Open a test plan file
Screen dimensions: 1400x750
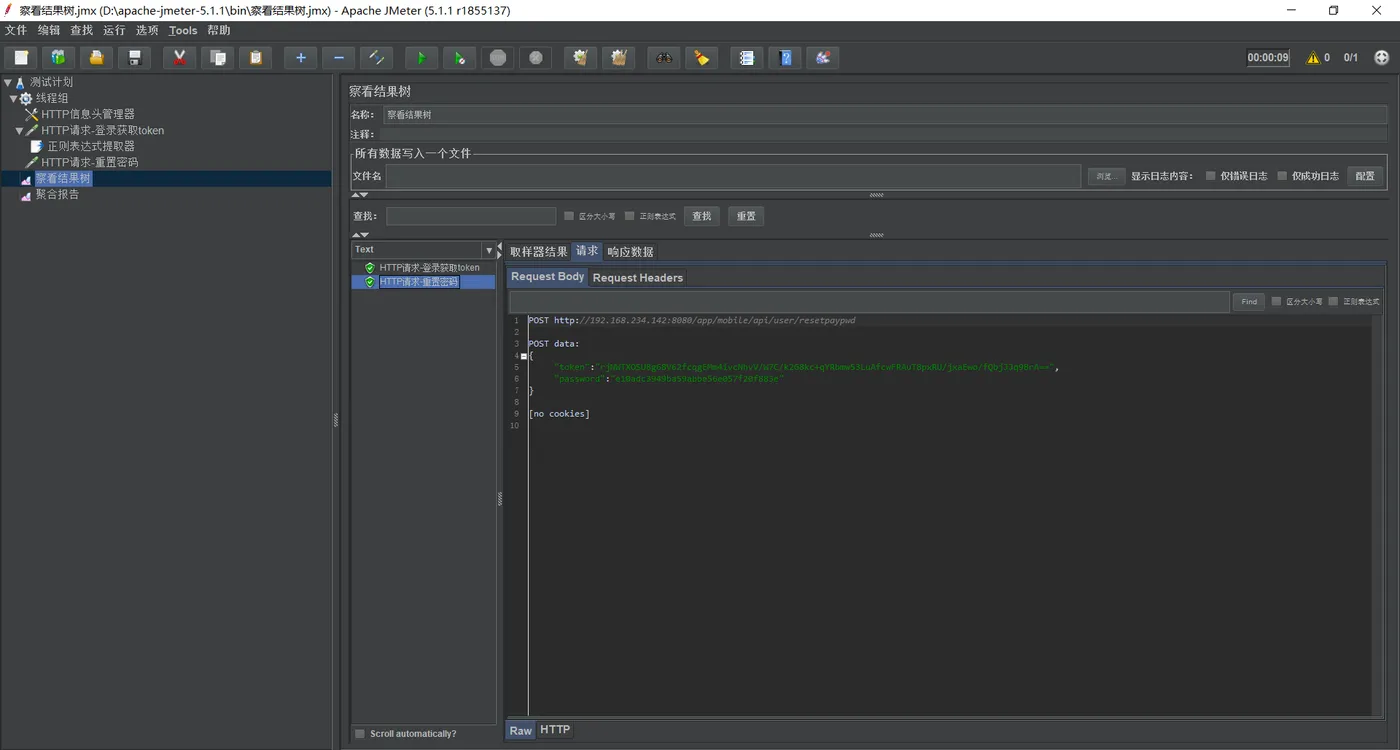click(x=96, y=57)
